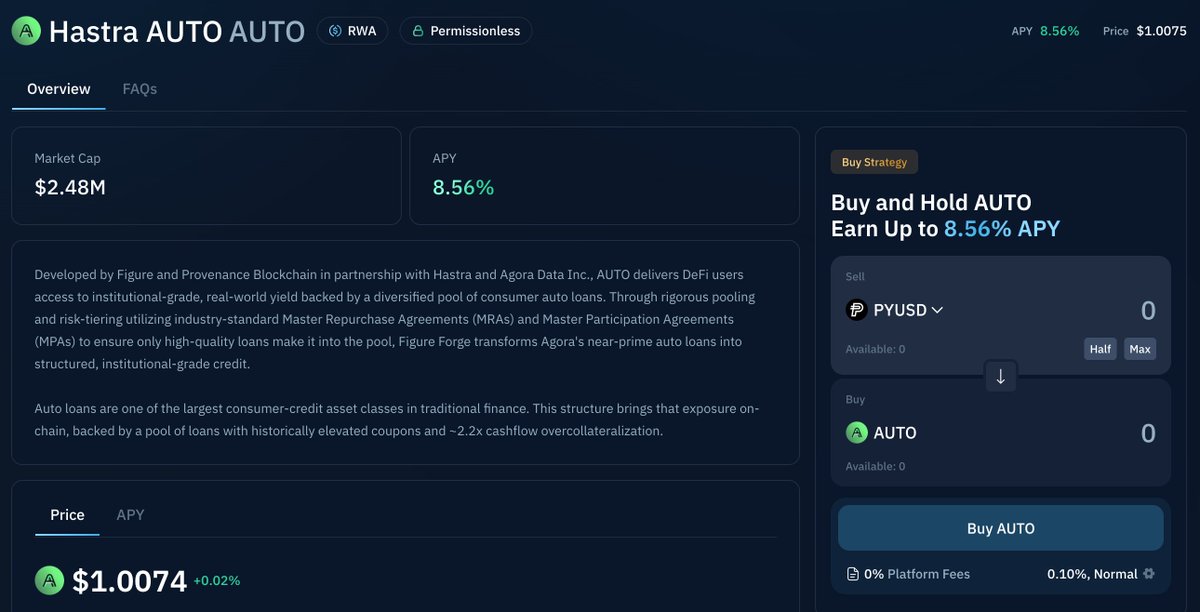Click the Buy amount input field
1200x612 pixels.
1148,433
